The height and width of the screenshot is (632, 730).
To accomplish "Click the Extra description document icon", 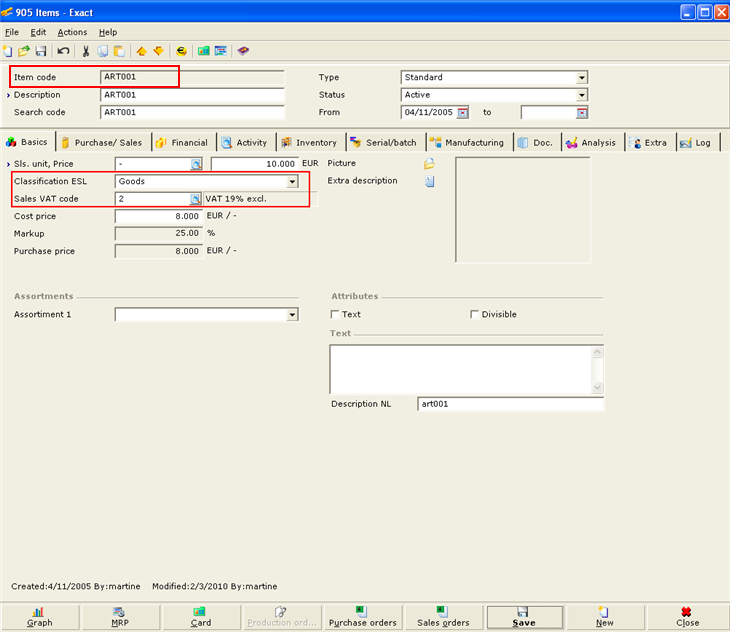I will click(430, 181).
